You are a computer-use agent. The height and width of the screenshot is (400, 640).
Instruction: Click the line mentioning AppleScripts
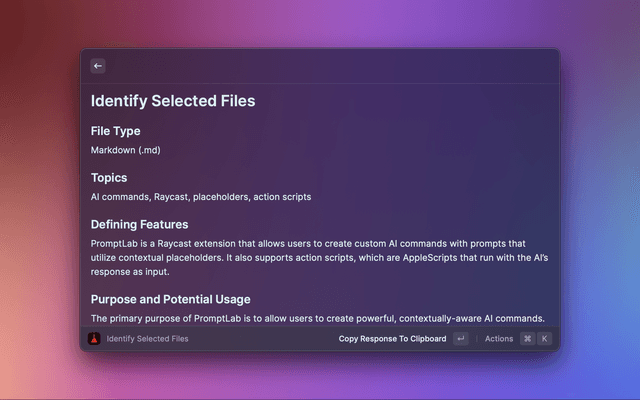pyautogui.click(x=320, y=258)
